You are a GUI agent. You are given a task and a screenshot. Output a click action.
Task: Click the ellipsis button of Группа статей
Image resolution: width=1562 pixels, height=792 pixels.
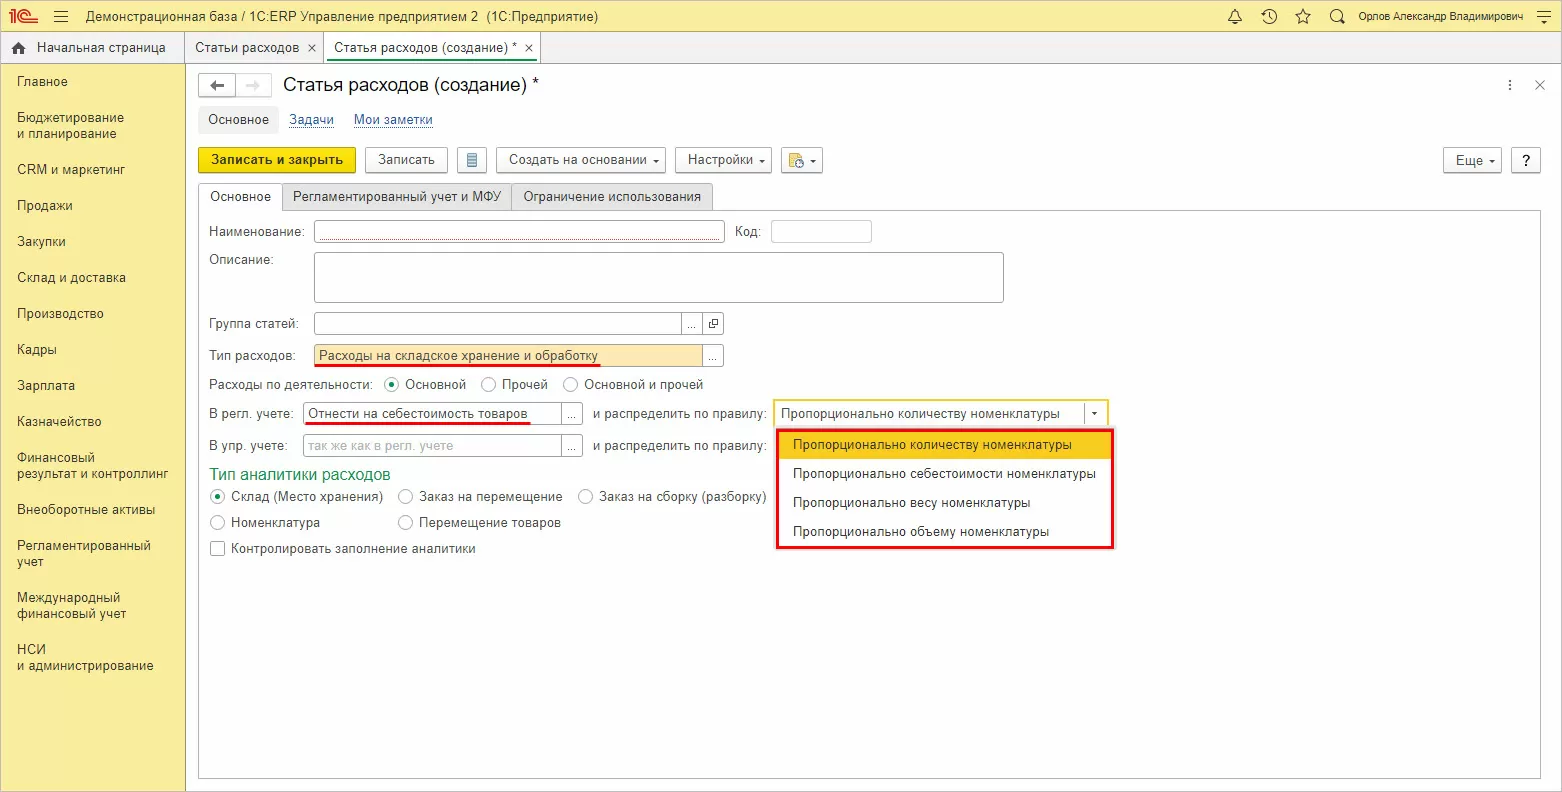[692, 324]
